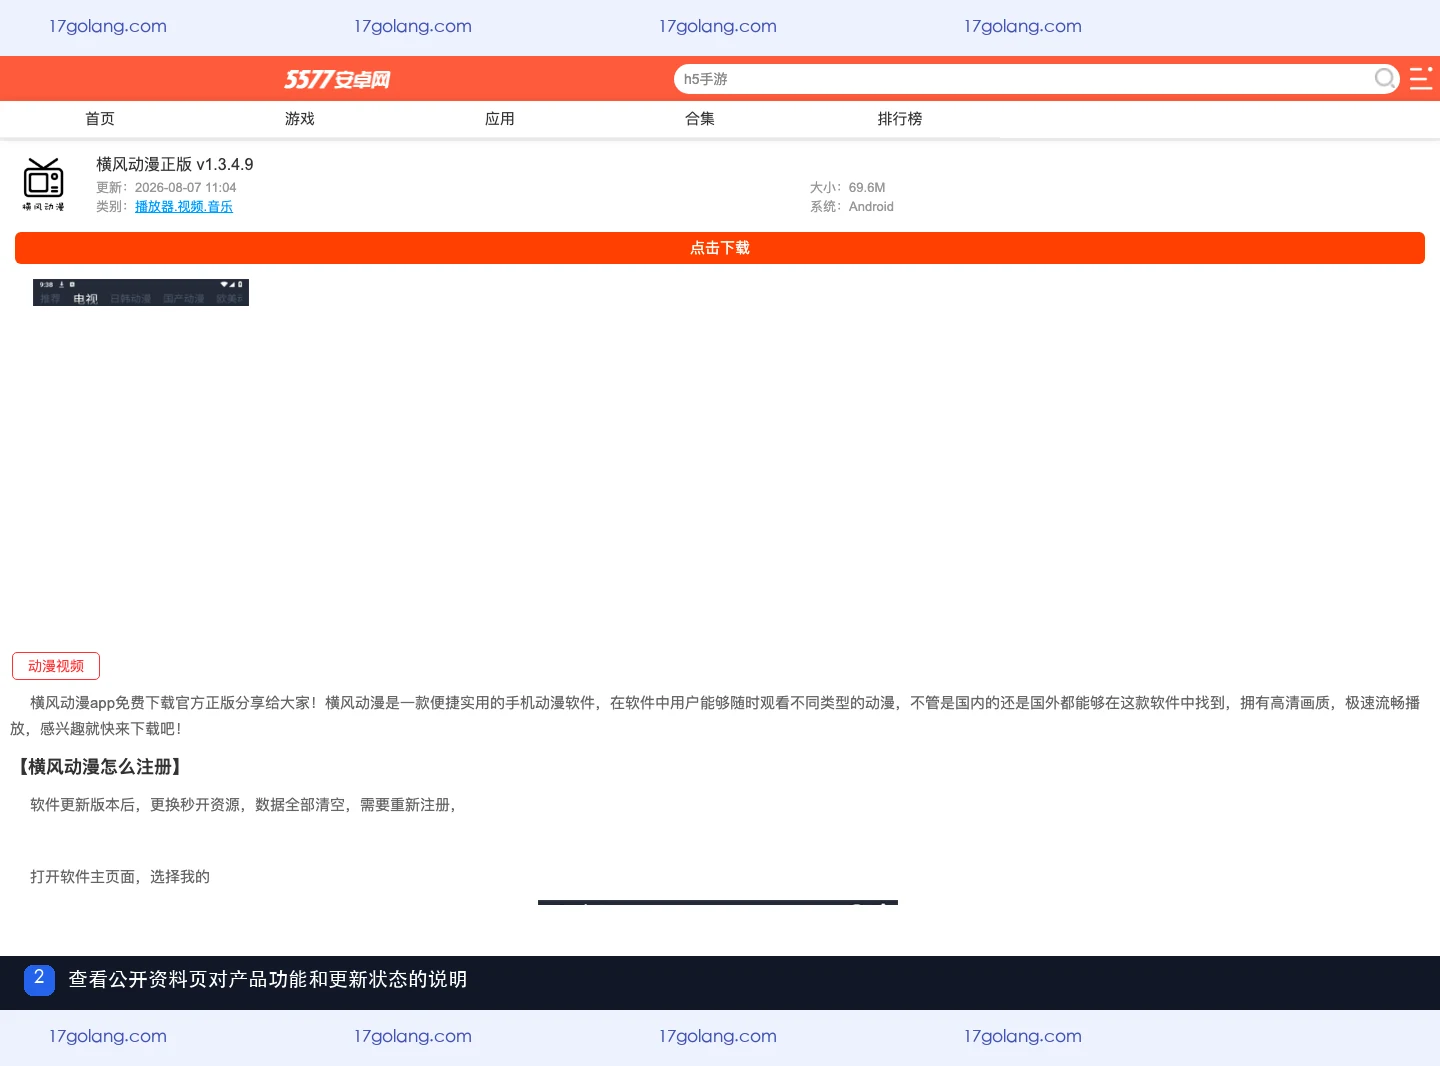The height and width of the screenshot is (1066, 1440).
Task: Open the 排行榜 nav tab
Action: 900,119
